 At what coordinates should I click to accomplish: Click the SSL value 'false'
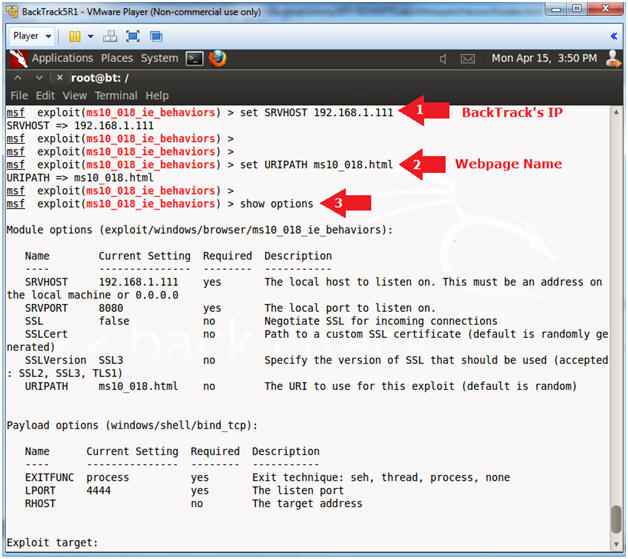click(114, 321)
